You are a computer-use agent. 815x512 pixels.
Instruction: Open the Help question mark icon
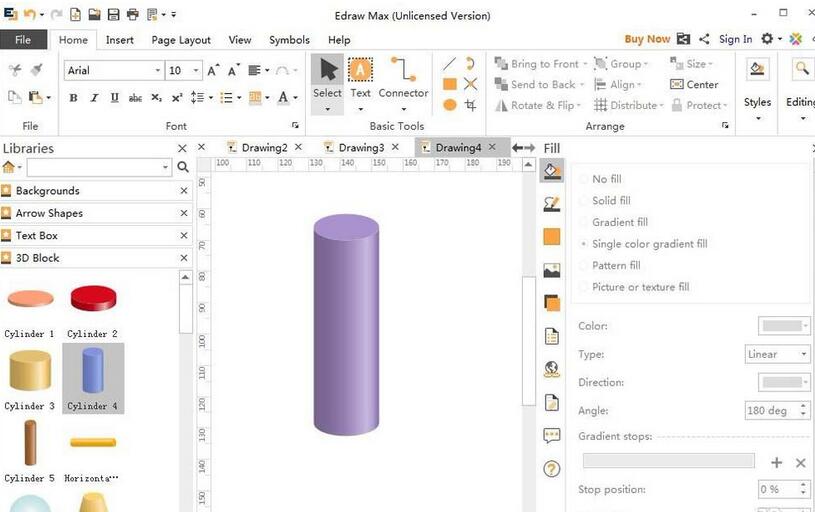[x=551, y=469]
